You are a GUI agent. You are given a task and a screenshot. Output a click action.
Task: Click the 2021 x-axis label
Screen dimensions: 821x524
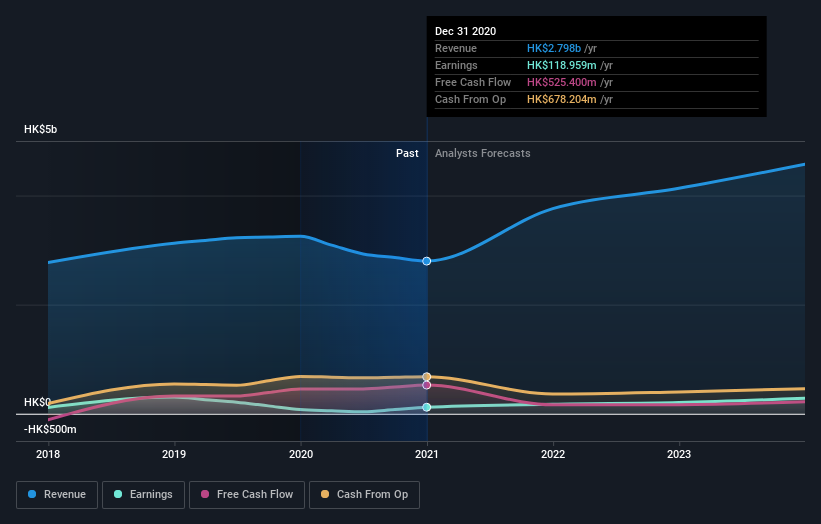tap(427, 454)
